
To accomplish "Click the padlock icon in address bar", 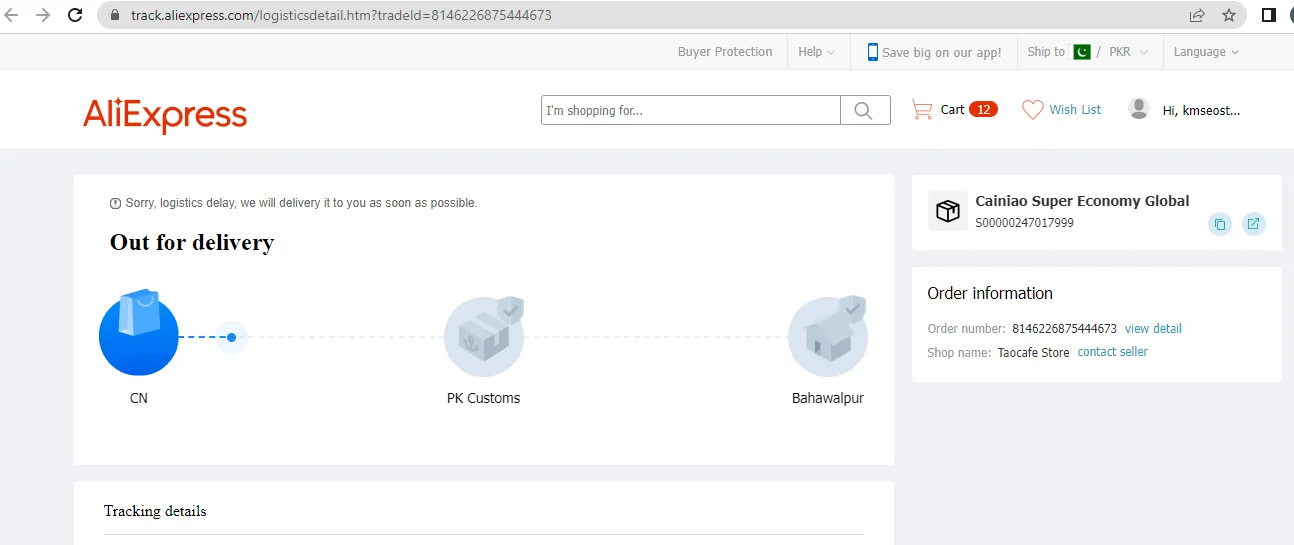I will [113, 16].
